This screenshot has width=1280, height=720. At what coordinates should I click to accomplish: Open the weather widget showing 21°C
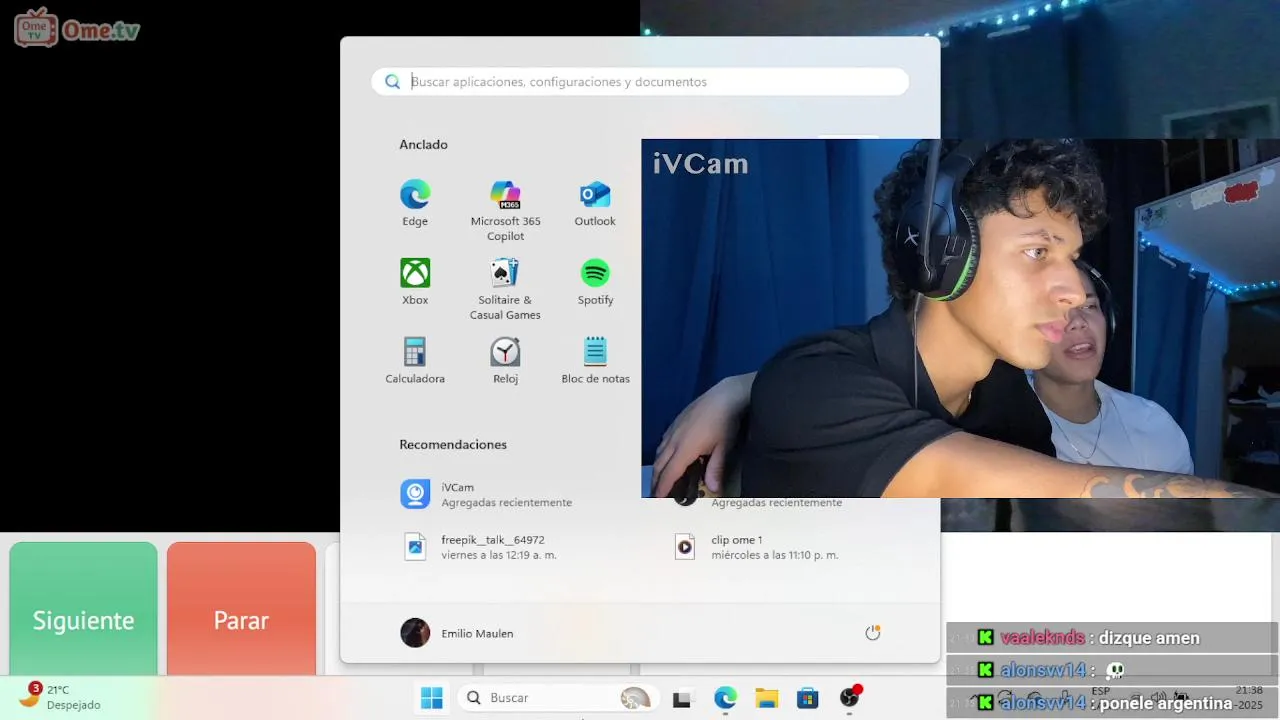click(x=62, y=697)
